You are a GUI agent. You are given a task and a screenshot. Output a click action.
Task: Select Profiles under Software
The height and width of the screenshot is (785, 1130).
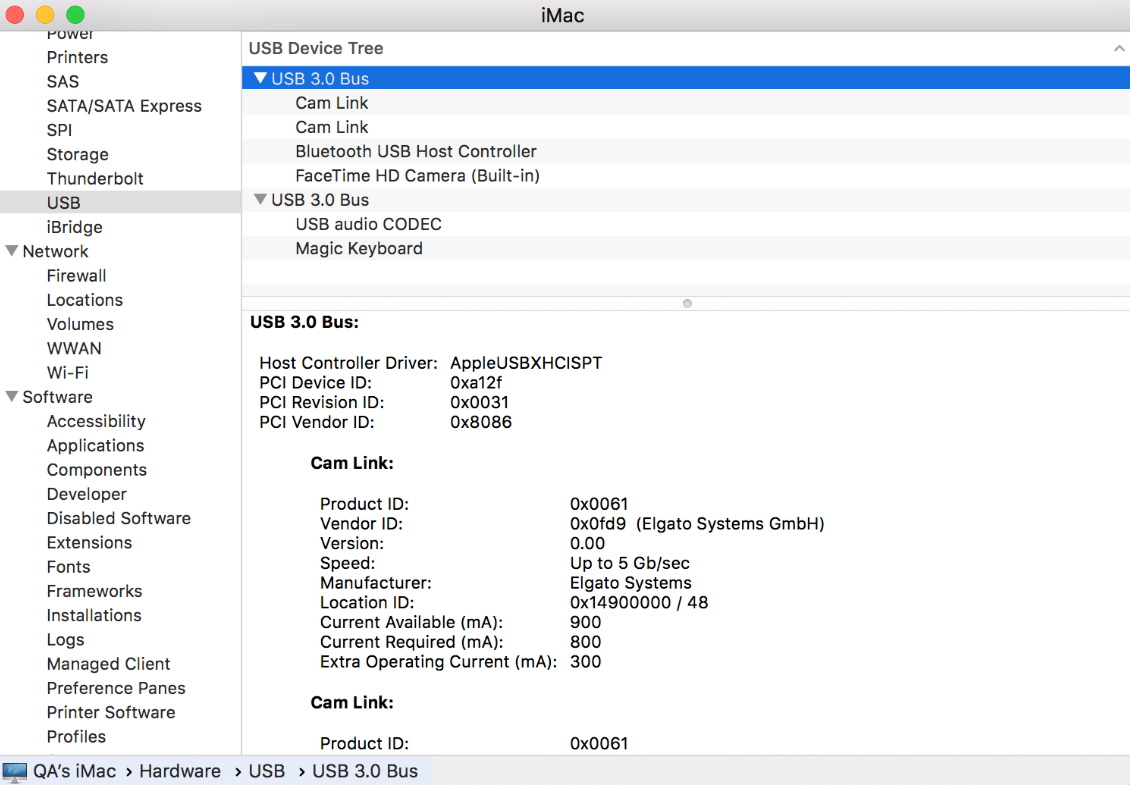pos(76,737)
